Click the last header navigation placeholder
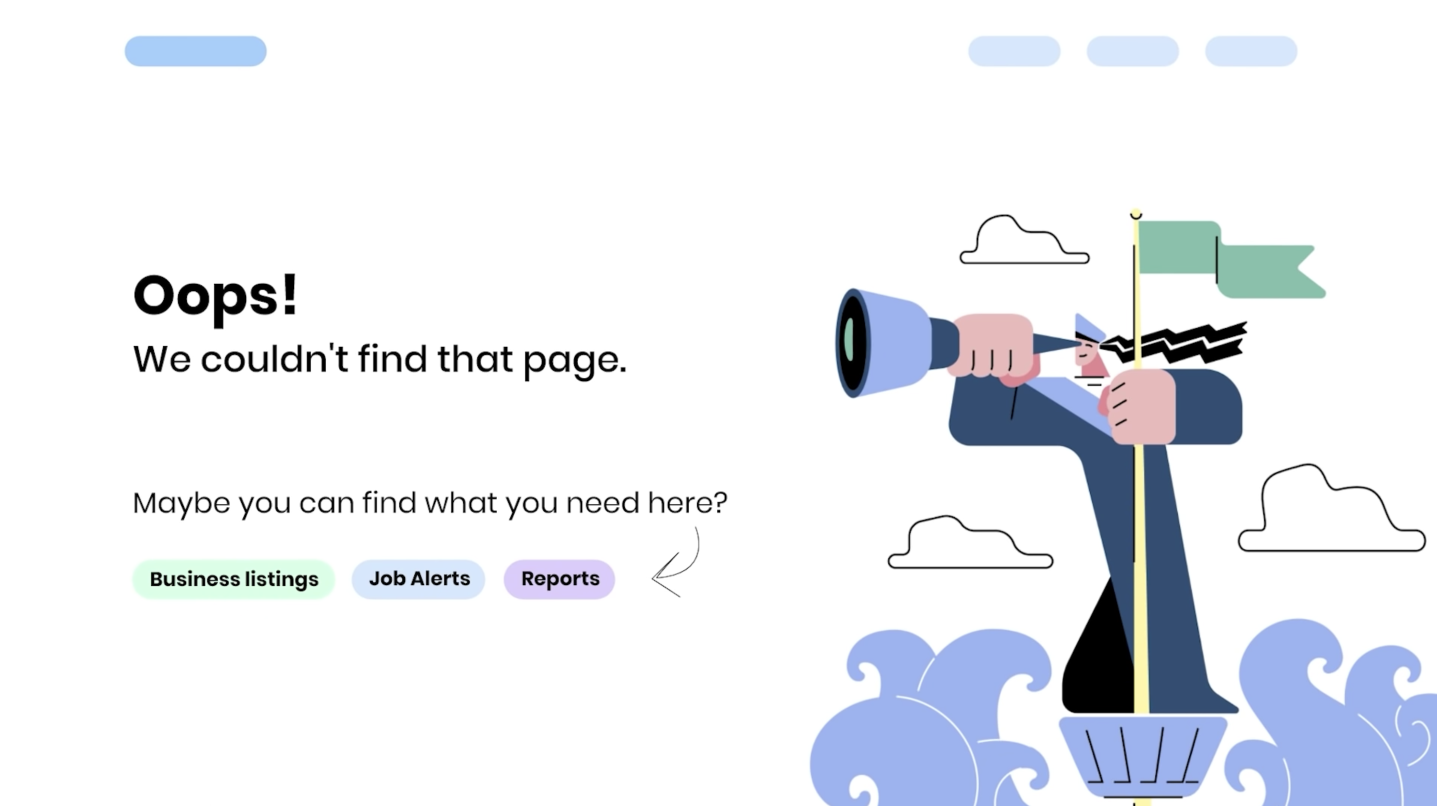The height and width of the screenshot is (806, 1437). point(1251,51)
